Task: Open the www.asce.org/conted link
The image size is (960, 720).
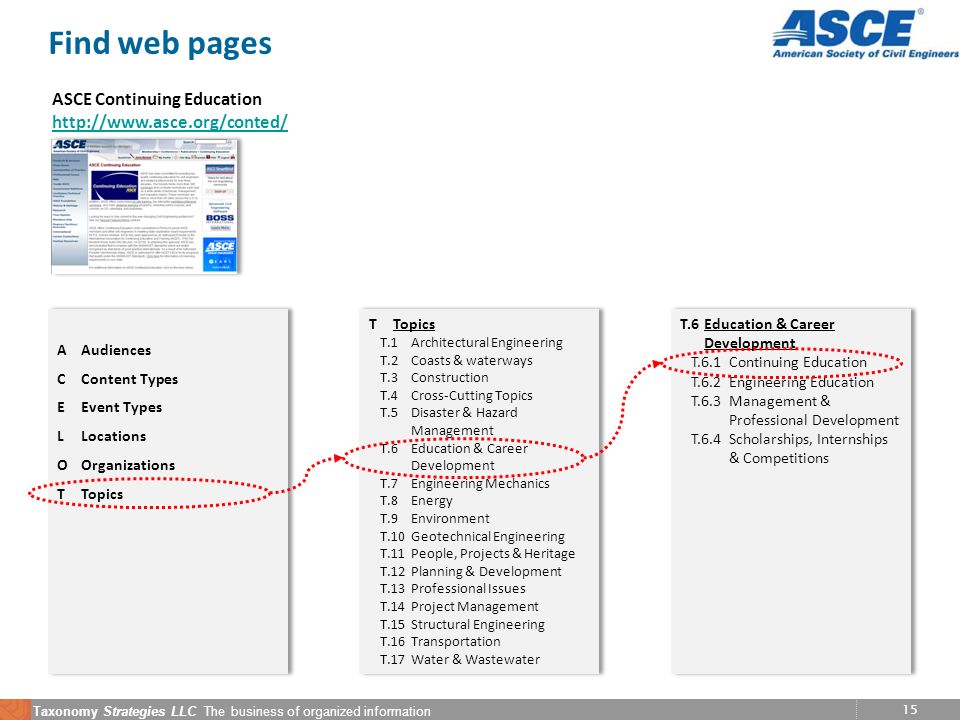Action: 170,122
